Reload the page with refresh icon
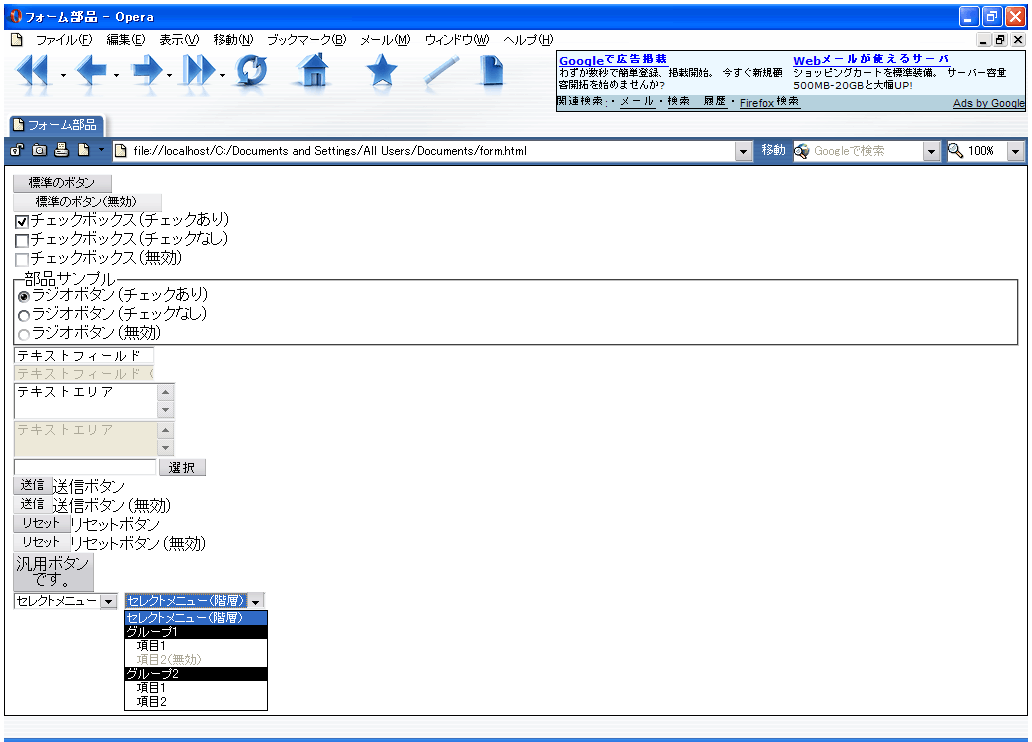Screen dimensions: 1032x742 click(251, 70)
